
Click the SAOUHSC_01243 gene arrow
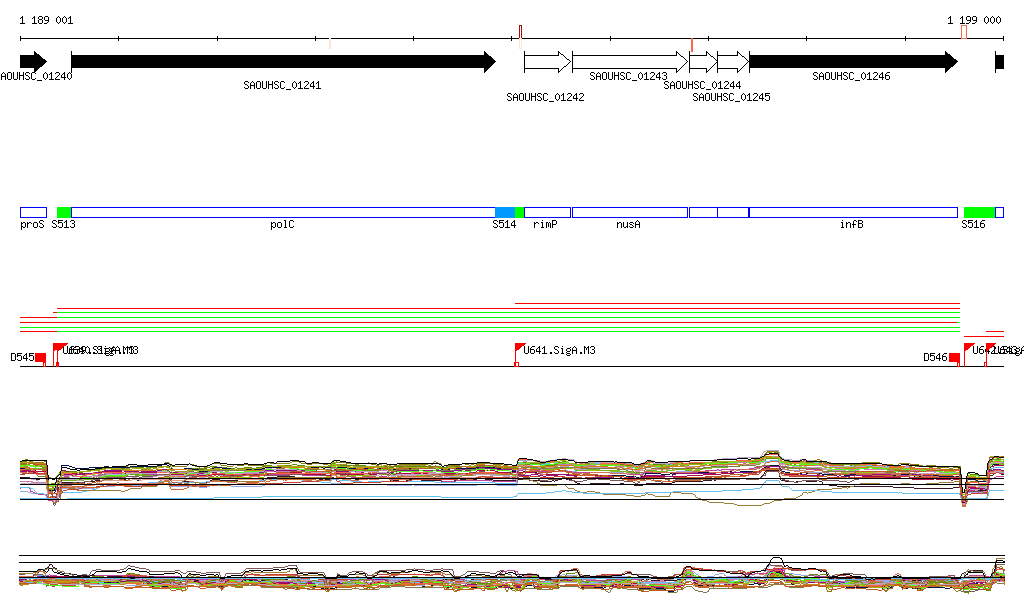[630, 62]
